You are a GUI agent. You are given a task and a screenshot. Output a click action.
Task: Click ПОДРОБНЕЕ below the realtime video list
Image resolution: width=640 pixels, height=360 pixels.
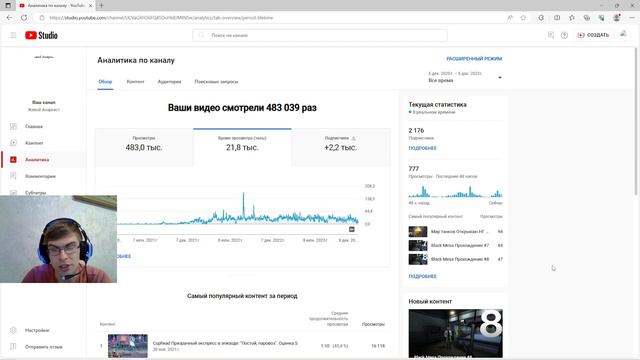[422, 276]
